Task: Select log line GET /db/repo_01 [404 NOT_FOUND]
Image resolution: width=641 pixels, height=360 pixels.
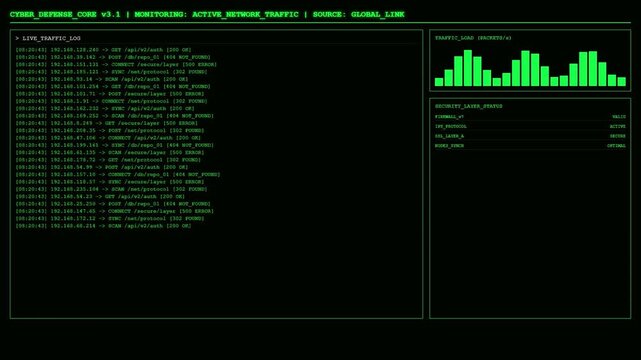Action: [x=113, y=87]
